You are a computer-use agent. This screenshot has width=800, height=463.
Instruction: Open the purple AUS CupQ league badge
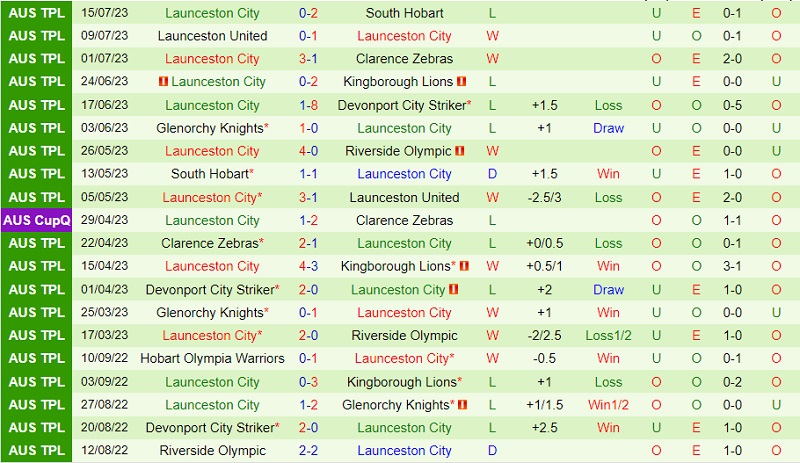click(x=36, y=220)
